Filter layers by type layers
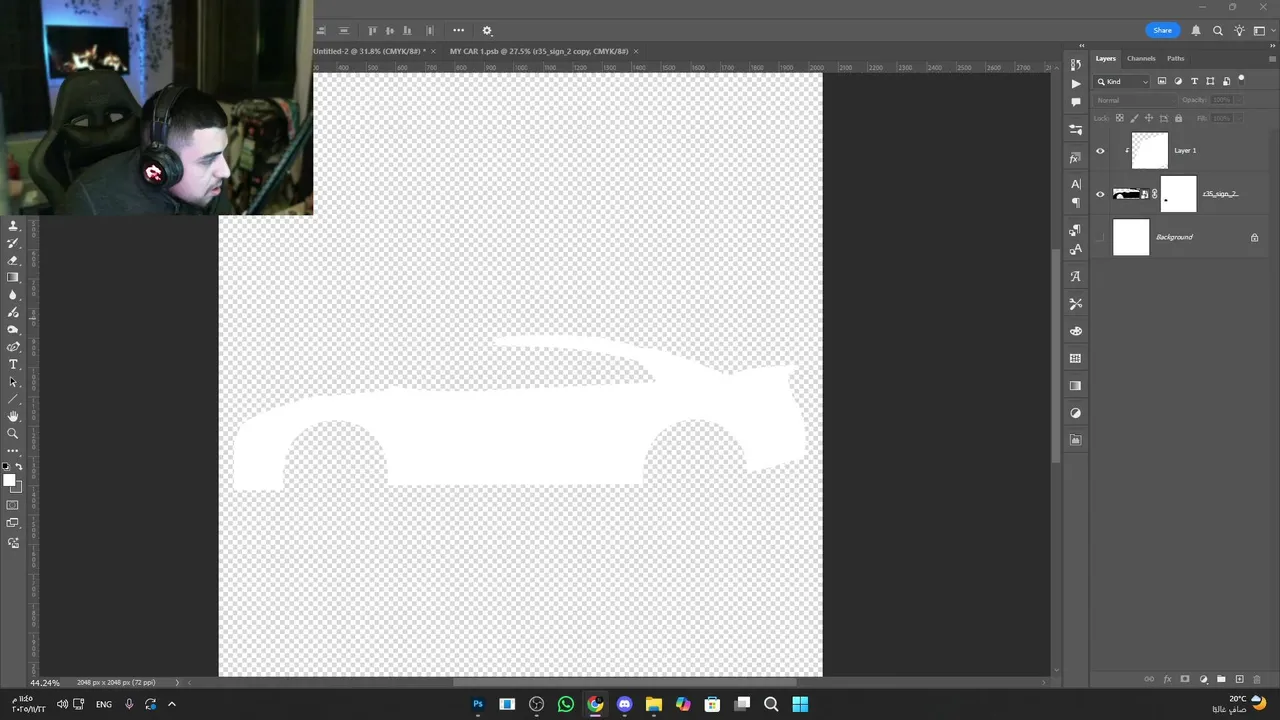Viewport: 1280px width, 720px height. point(1194,81)
